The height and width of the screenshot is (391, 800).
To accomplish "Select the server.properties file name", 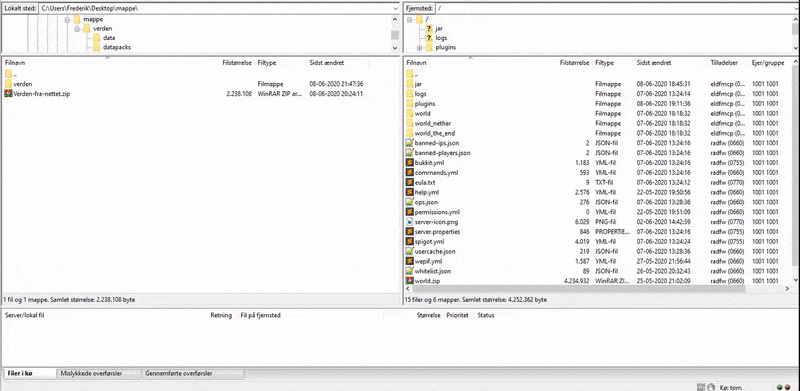I will [438, 232].
